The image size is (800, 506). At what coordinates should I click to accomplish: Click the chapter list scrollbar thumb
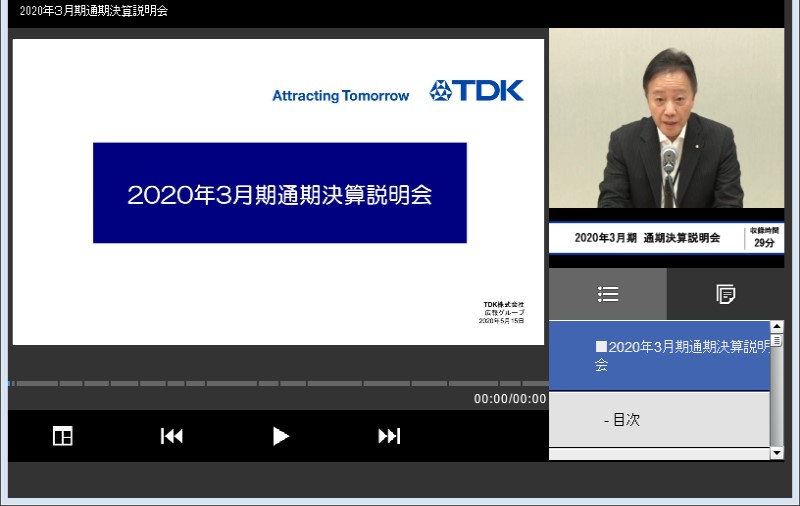point(777,340)
